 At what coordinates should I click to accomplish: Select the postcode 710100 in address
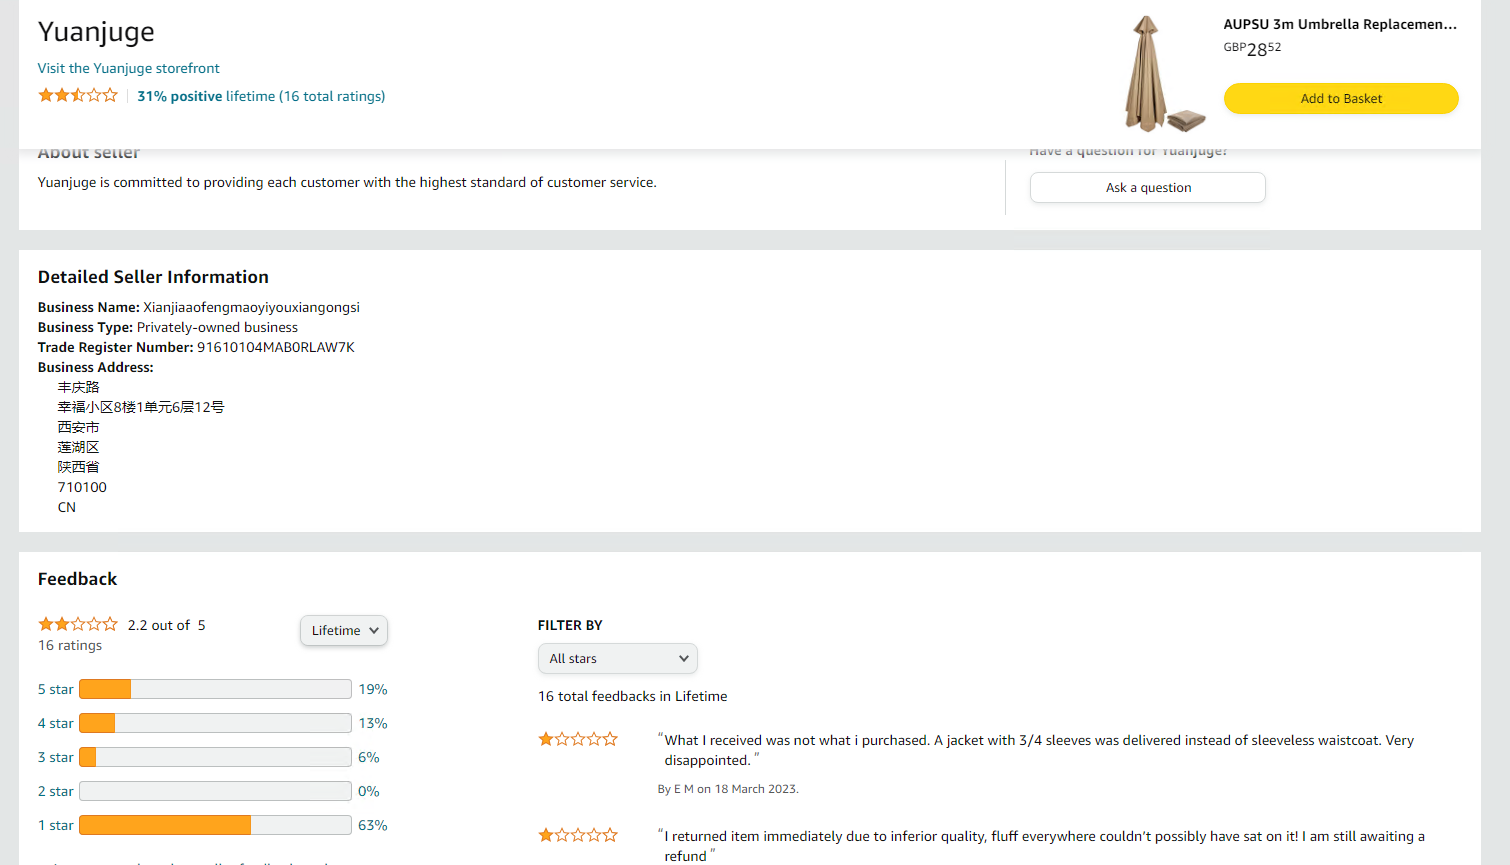82,487
